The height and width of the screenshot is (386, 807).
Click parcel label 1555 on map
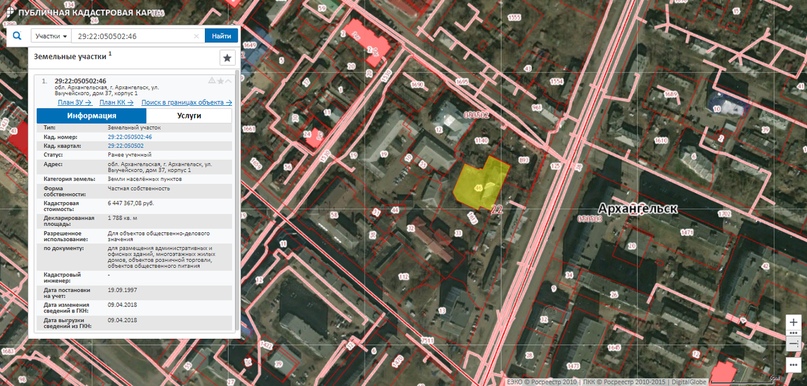514,18
